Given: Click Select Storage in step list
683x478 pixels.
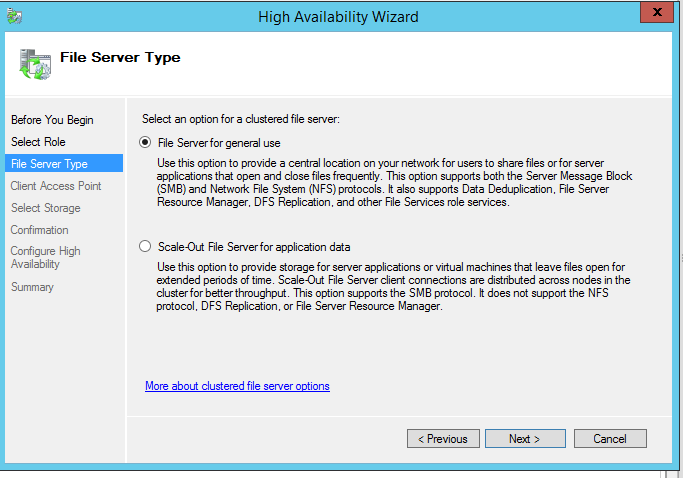Looking at the screenshot, I should pyautogui.click(x=46, y=208).
